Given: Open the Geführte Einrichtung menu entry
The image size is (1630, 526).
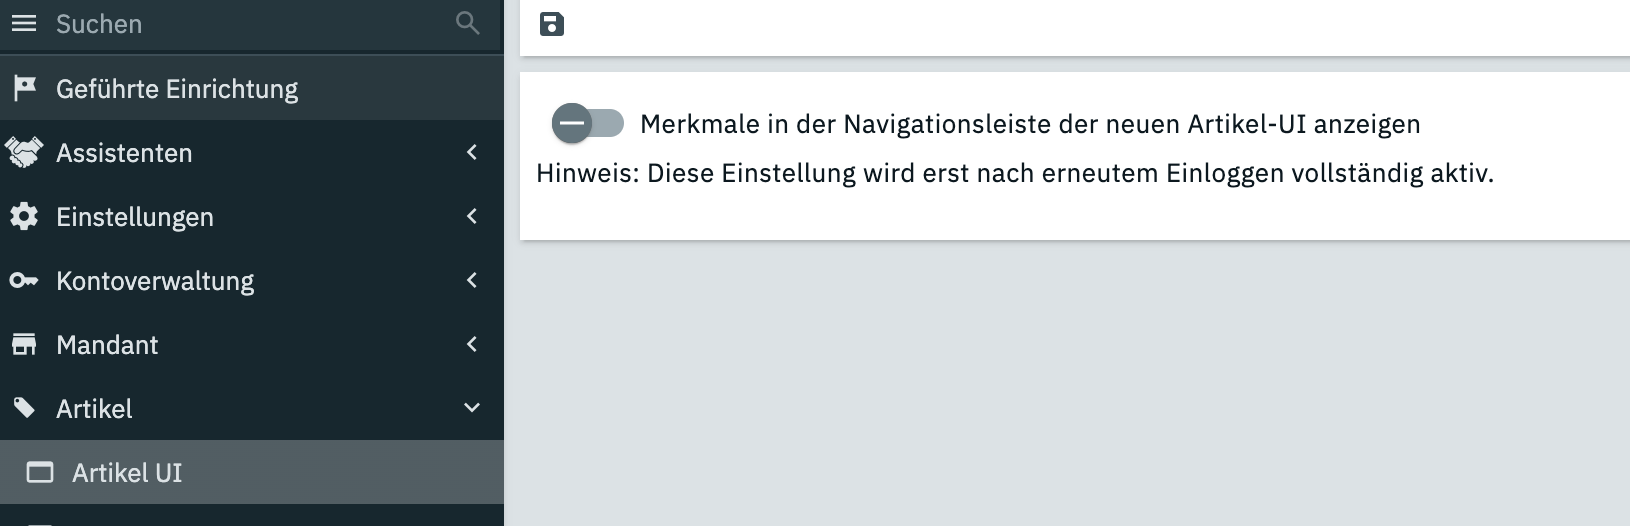Looking at the screenshot, I should pyautogui.click(x=177, y=89).
